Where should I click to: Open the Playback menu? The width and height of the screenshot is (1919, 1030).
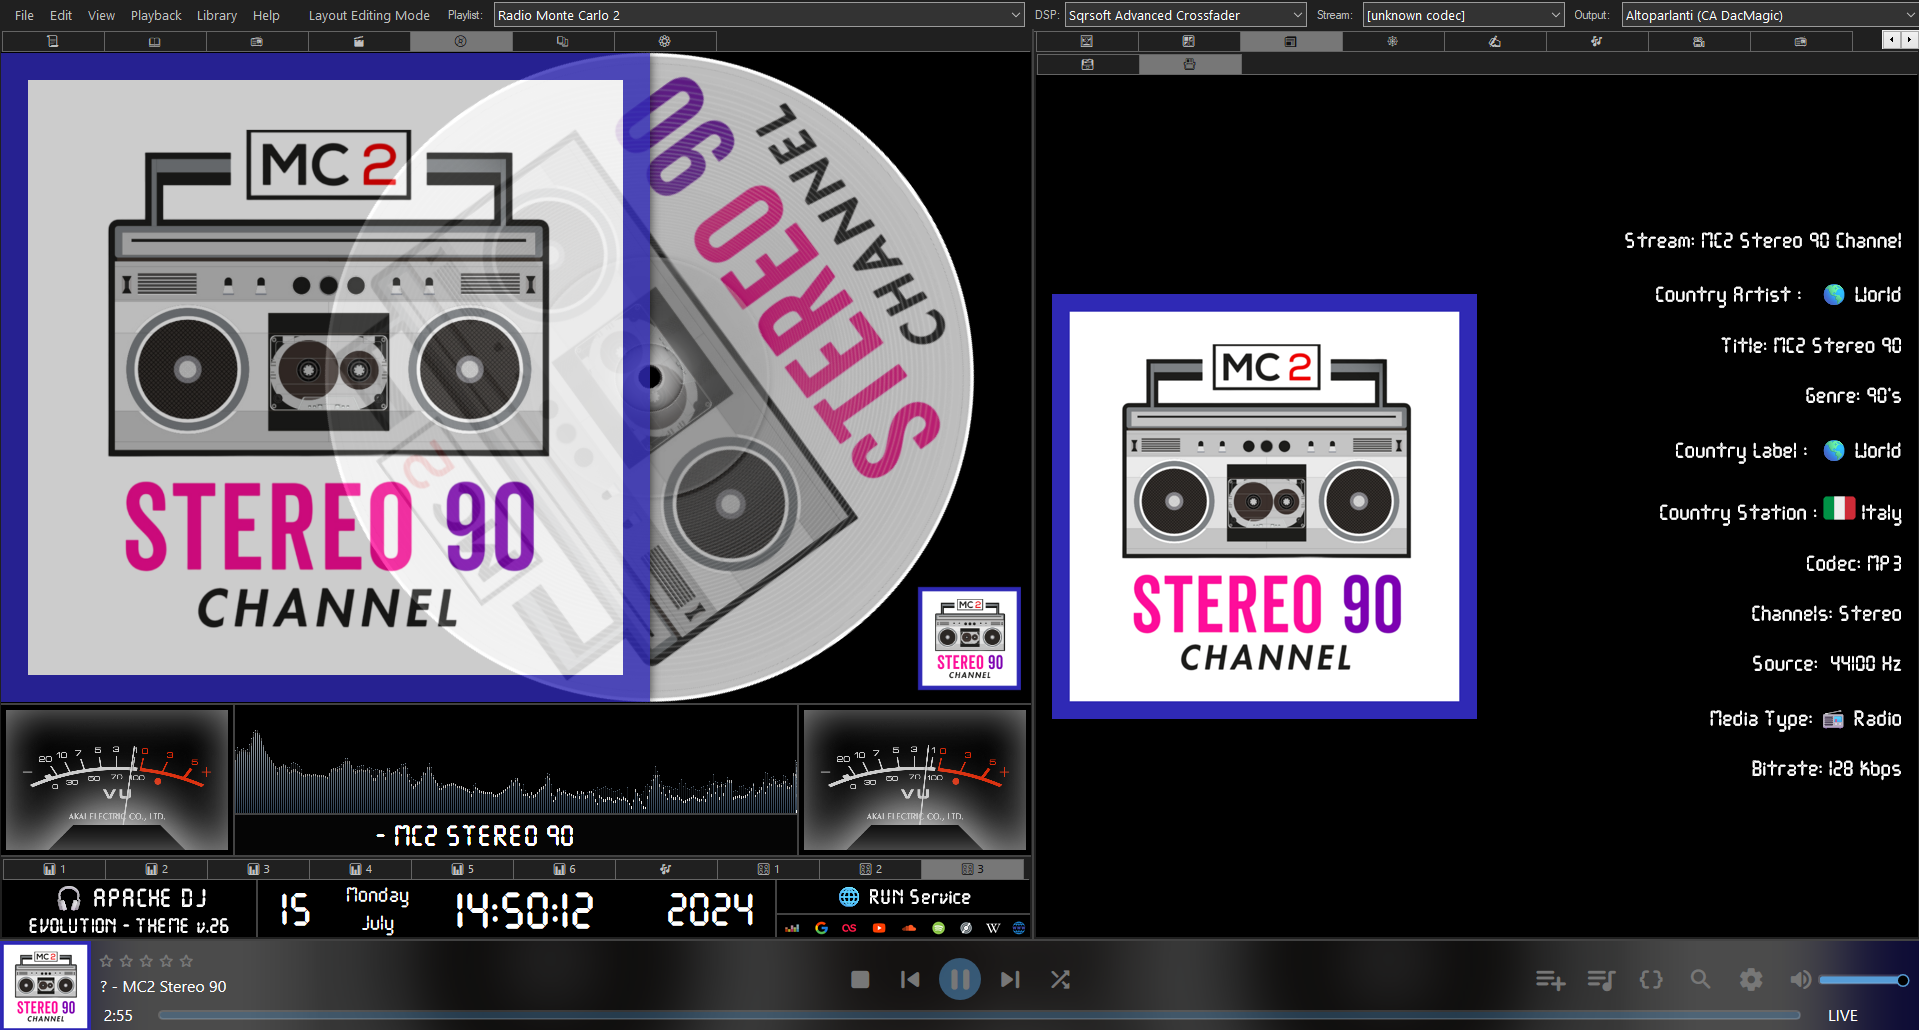[x=156, y=15]
